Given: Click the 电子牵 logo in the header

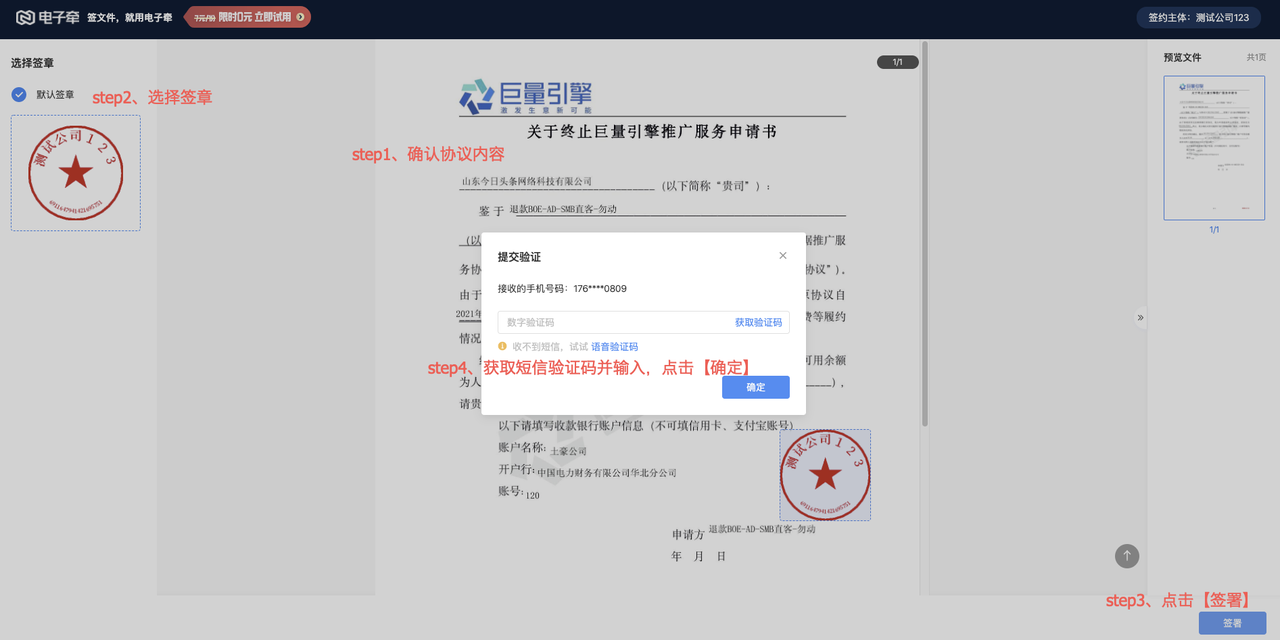Looking at the screenshot, I should tap(47, 17).
